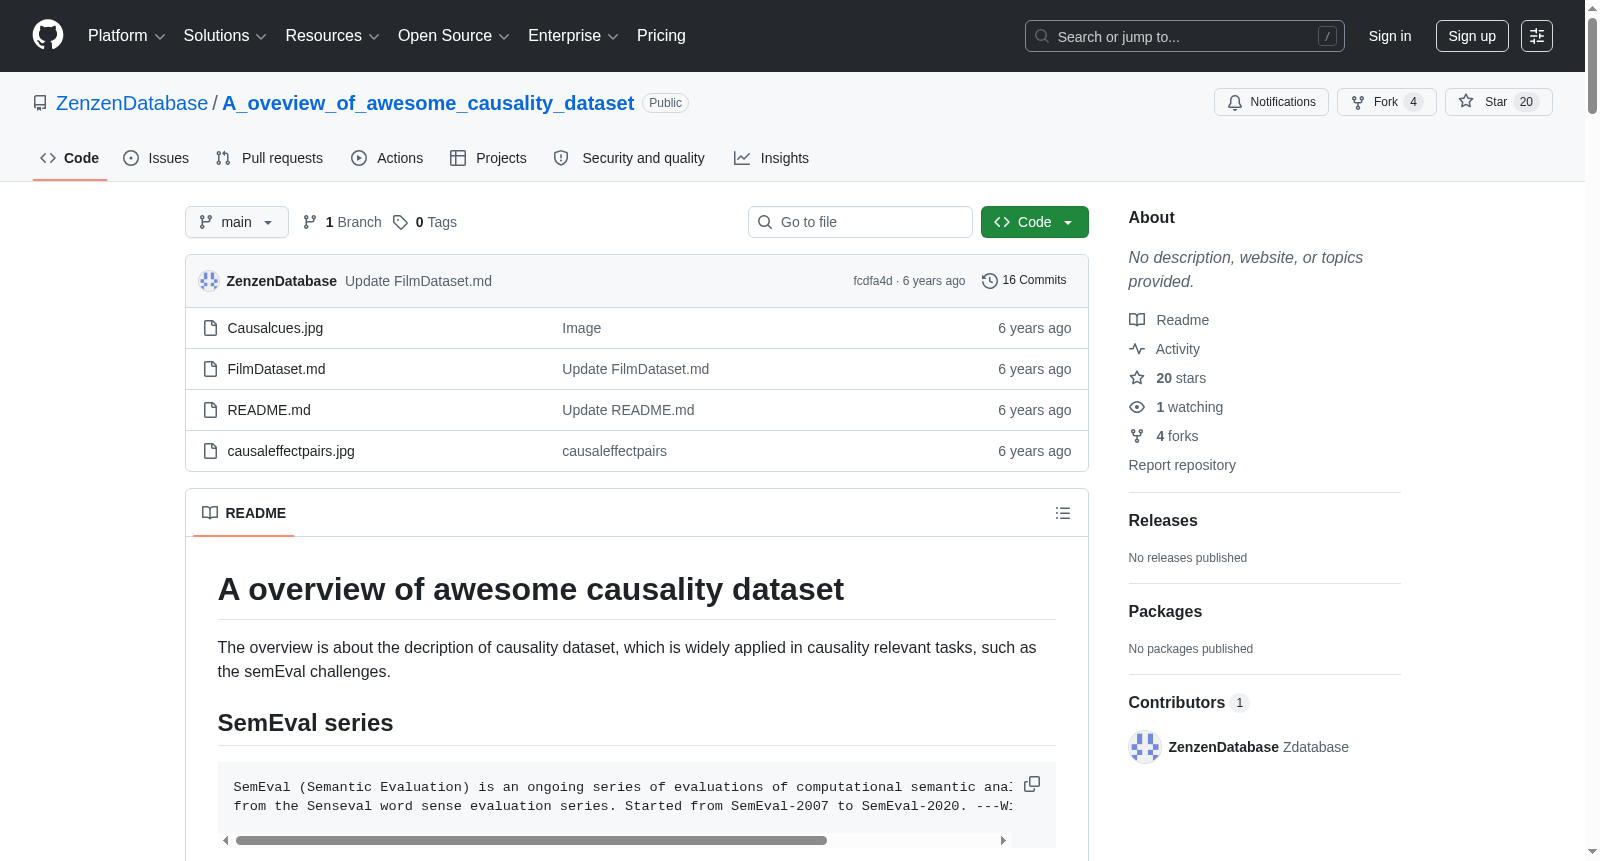This screenshot has width=1600, height=861.
Task: Open ZenzenDatabase Zdatabase contributor link
Action: coord(1259,747)
